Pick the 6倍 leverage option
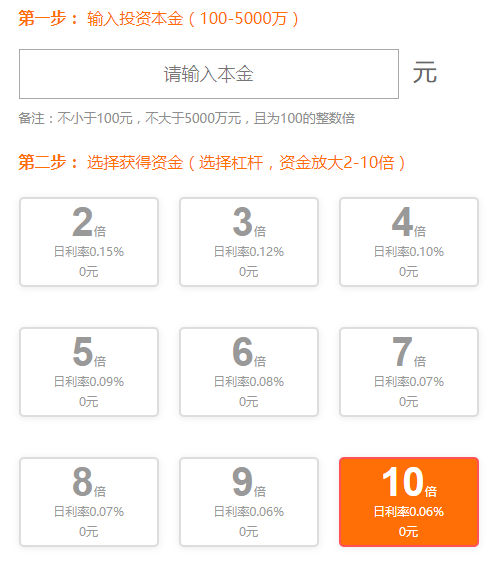Viewport: 501px width, 567px height. pos(249,372)
